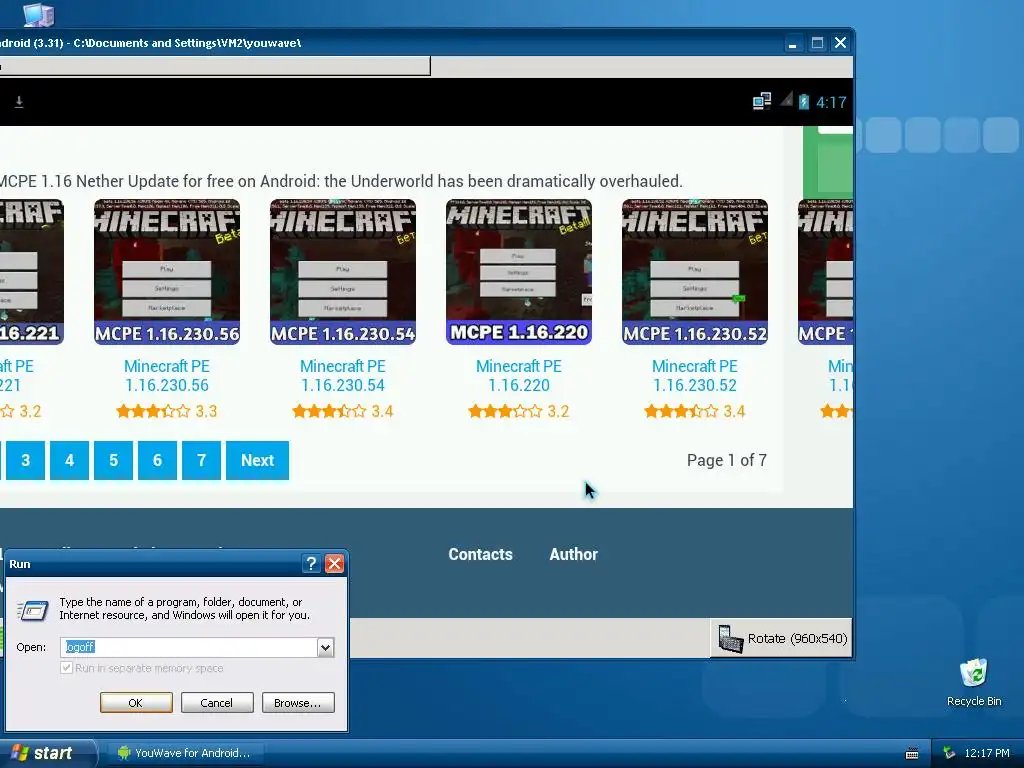The width and height of the screenshot is (1024, 768).
Task: Click the Android clock showing 4:17
Action: click(x=831, y=103)
